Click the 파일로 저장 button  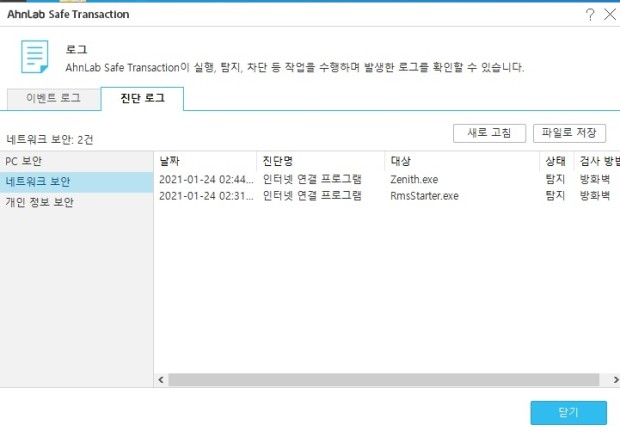coord(569,133)
